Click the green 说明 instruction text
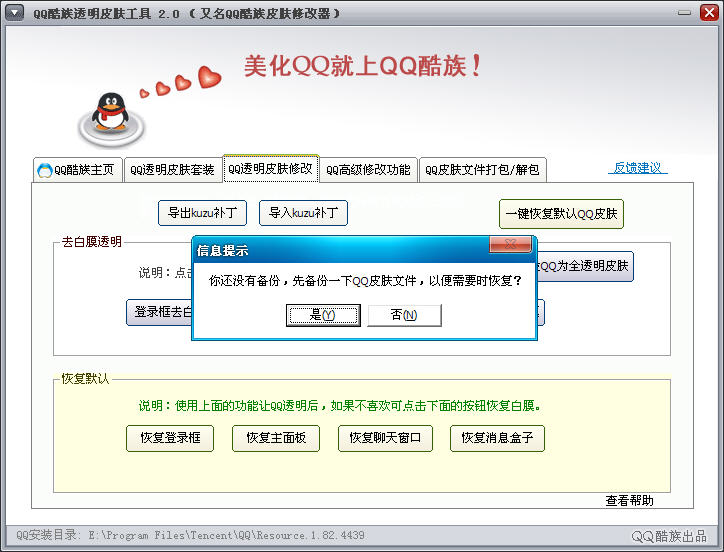 (x=340, y=406)
